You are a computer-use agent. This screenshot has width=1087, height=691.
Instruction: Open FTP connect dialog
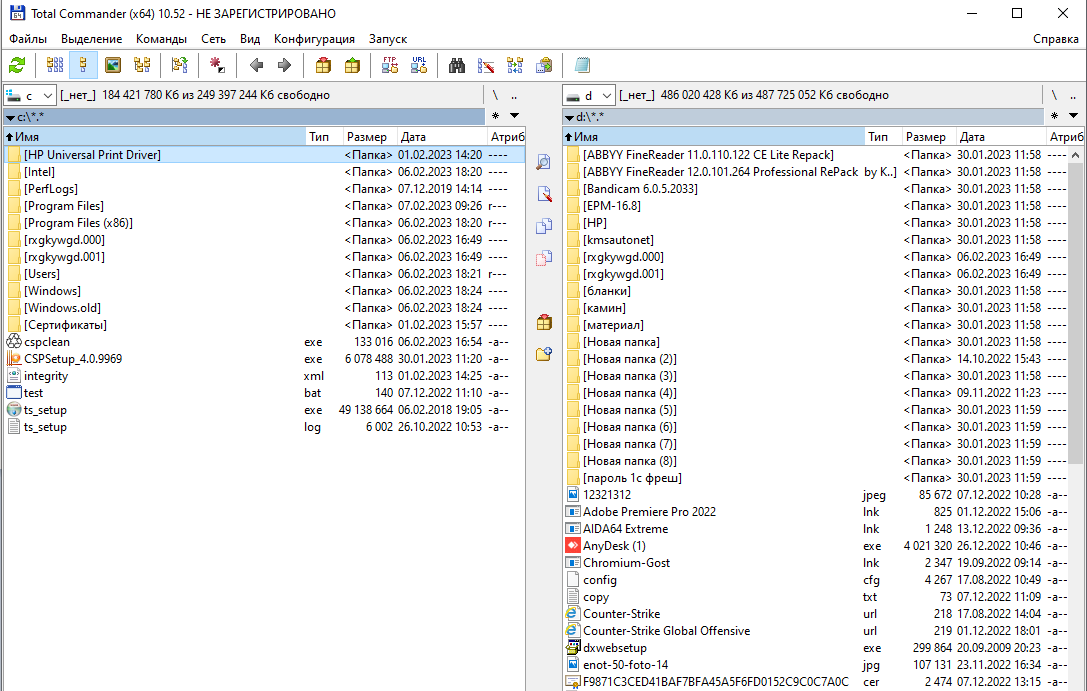(390, 65)
